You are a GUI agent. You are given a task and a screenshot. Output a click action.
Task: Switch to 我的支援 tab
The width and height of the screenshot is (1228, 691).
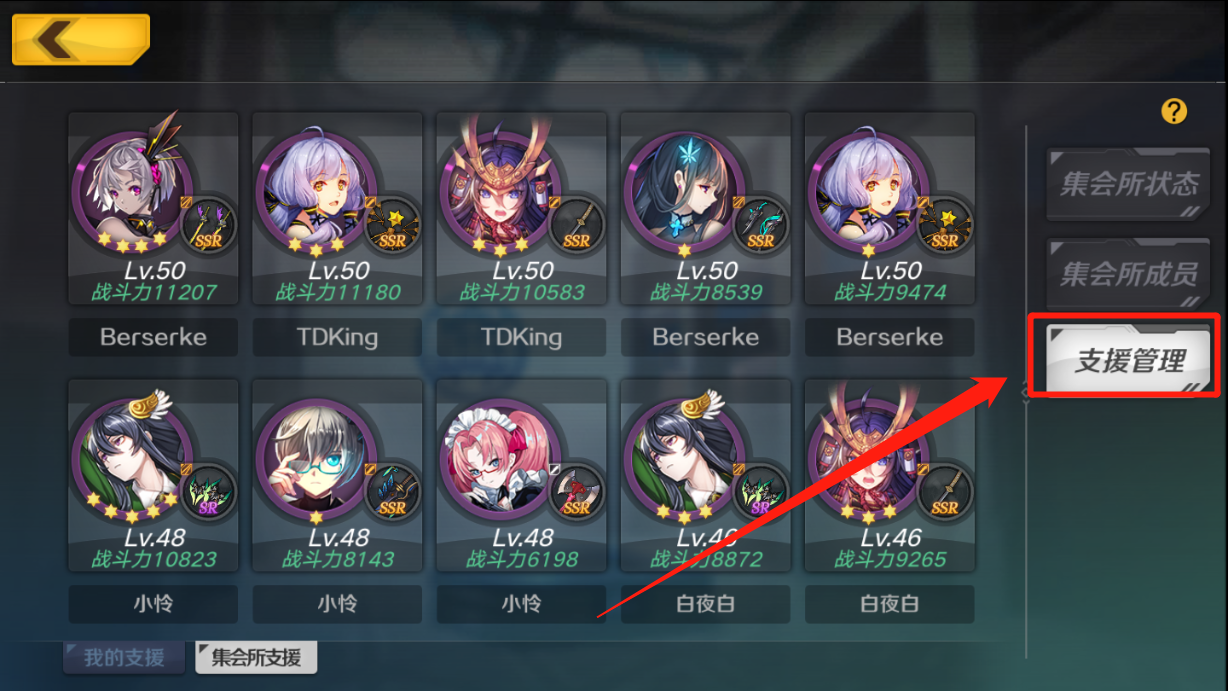(x=124, y=658)
